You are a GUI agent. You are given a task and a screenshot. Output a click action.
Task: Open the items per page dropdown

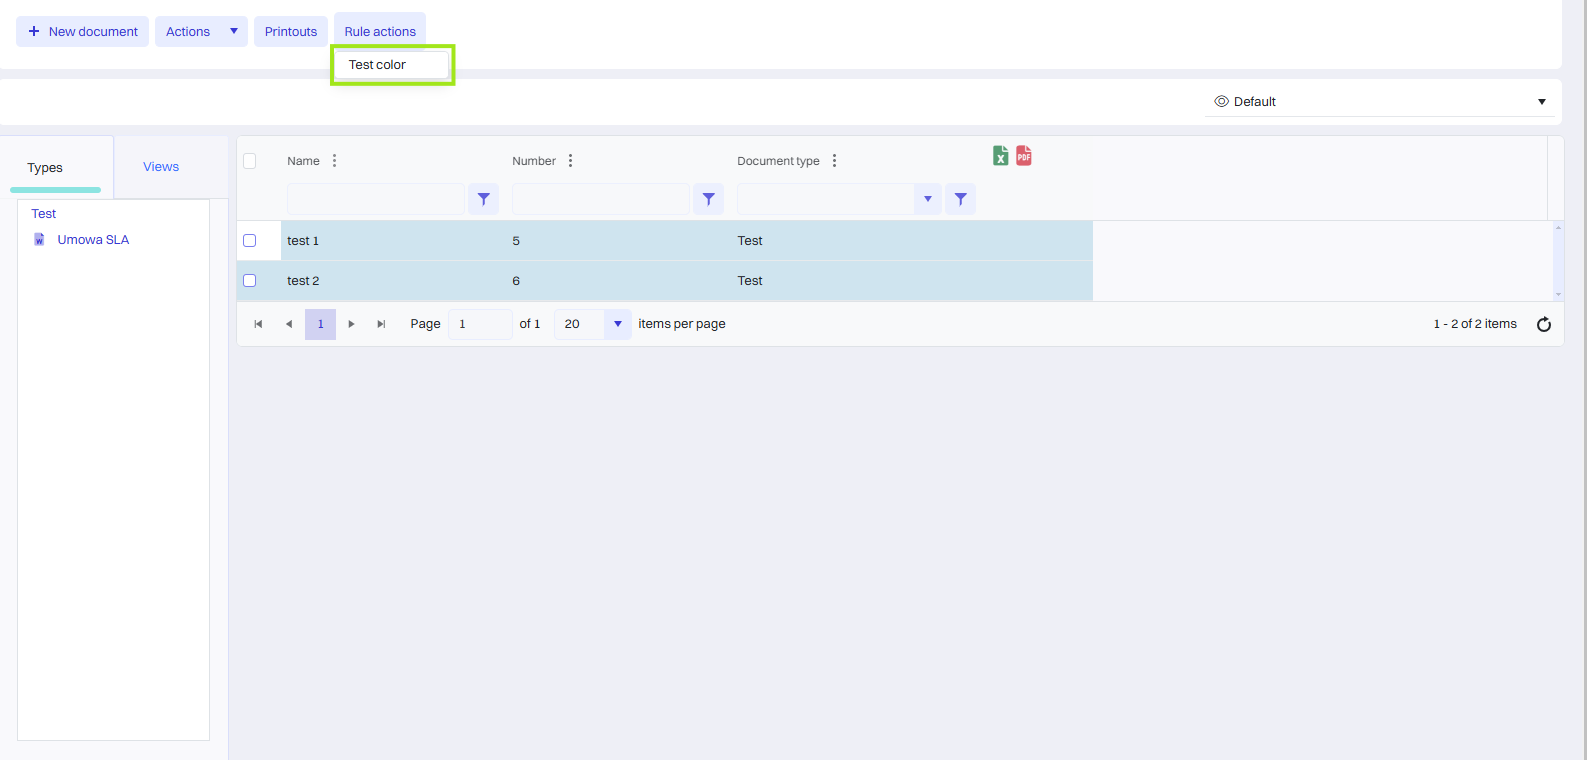[x=617, y=324]
